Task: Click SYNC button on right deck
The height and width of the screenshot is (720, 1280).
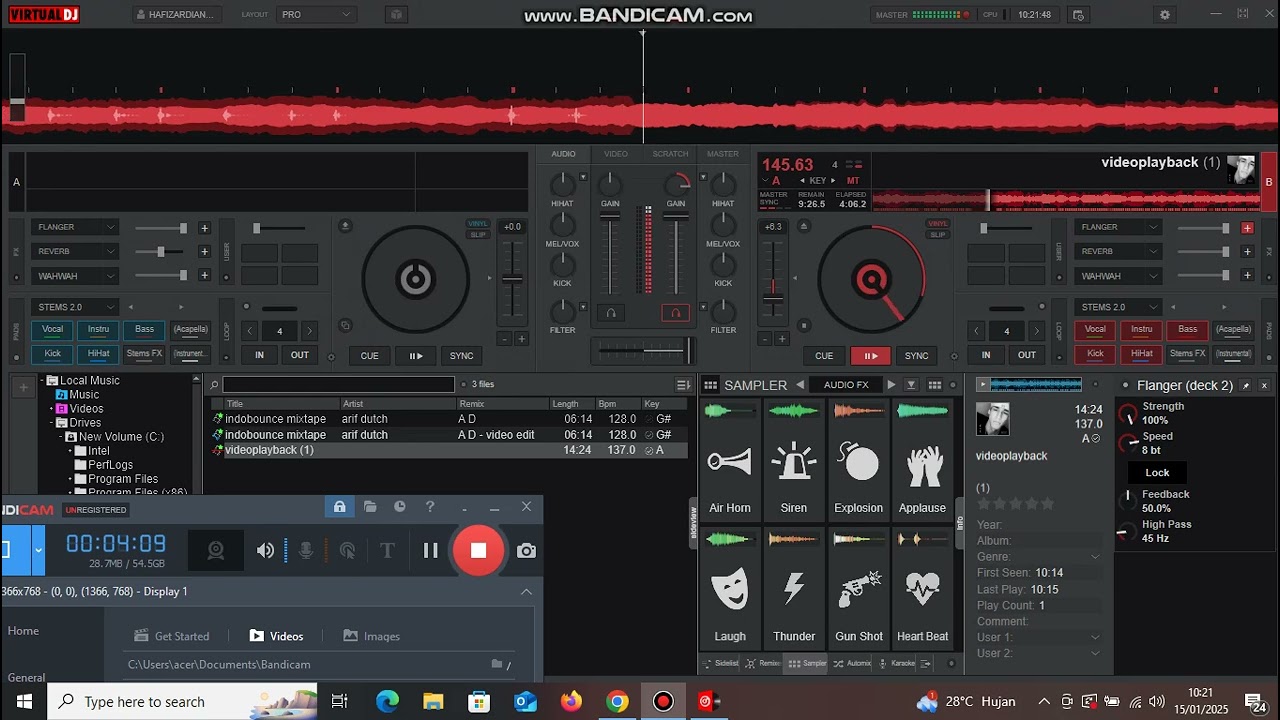Action: 916,355
